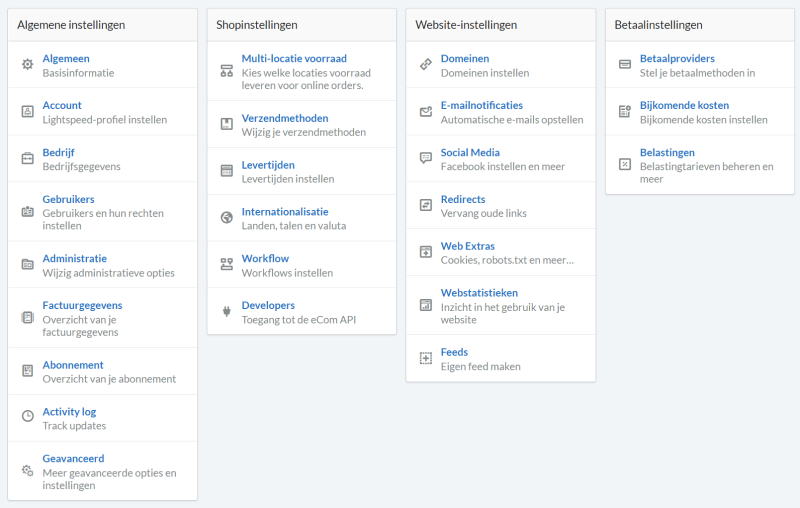
Task: Click 'Track updates' description text
Action: tap(74, 426)
